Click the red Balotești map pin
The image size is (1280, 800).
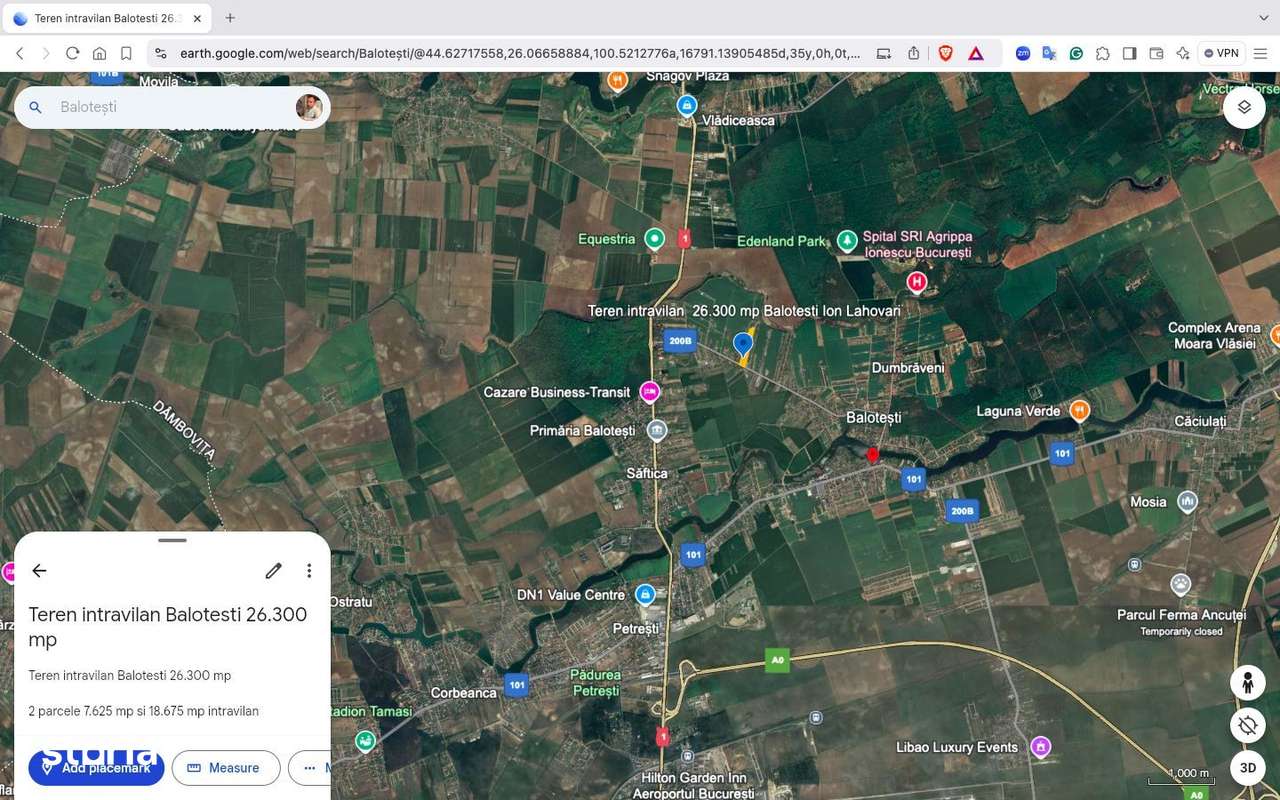[x=872, y=454]
